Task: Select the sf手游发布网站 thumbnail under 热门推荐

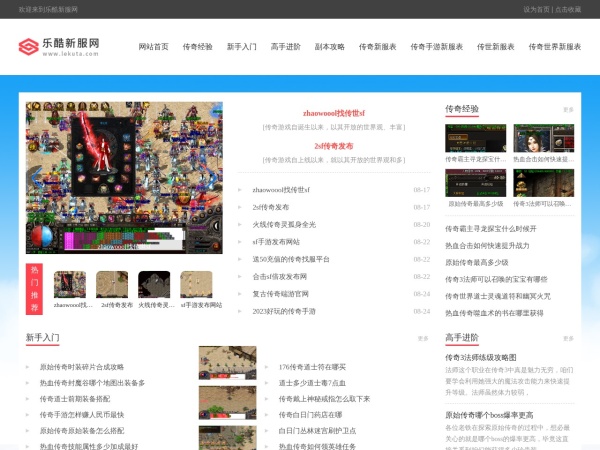Action: coord(196,284)
